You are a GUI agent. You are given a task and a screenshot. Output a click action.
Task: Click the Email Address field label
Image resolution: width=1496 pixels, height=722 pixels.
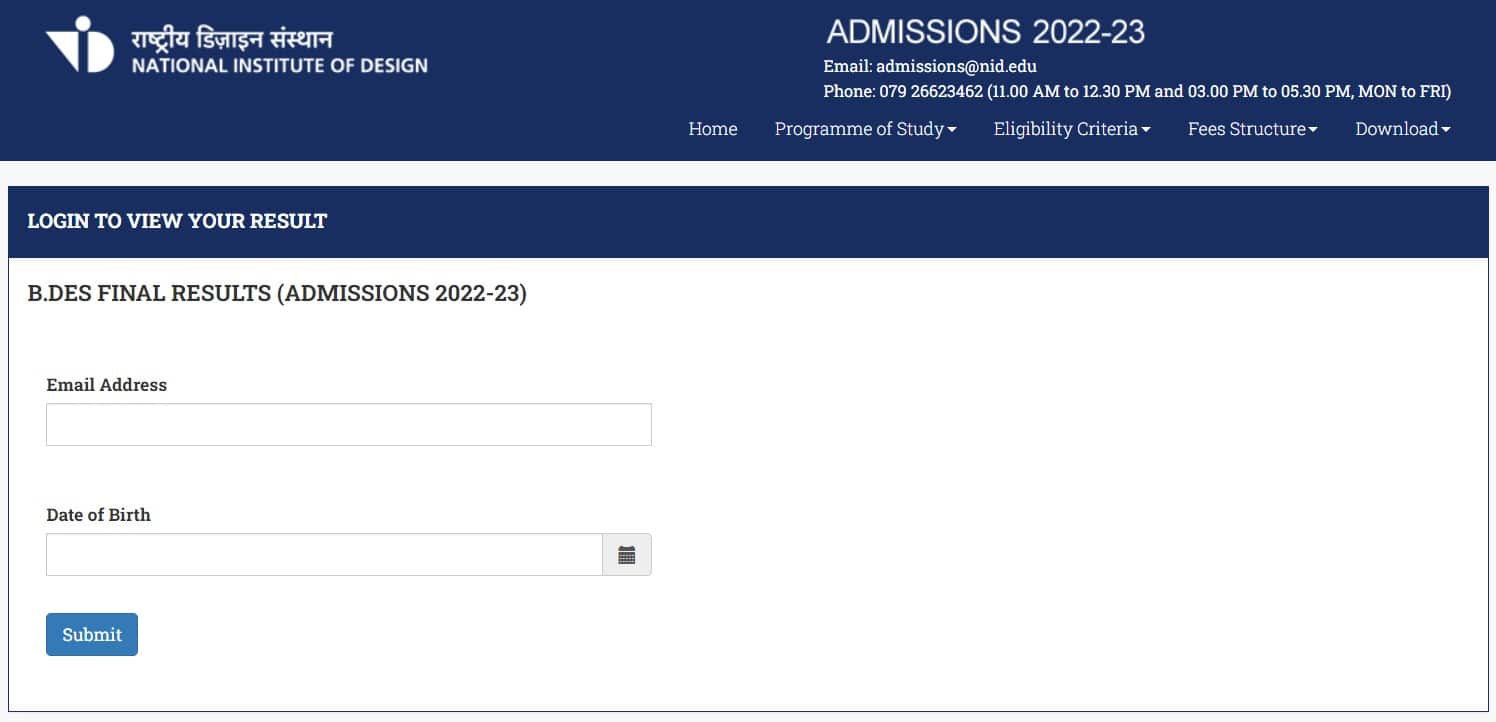coord(107,384)
